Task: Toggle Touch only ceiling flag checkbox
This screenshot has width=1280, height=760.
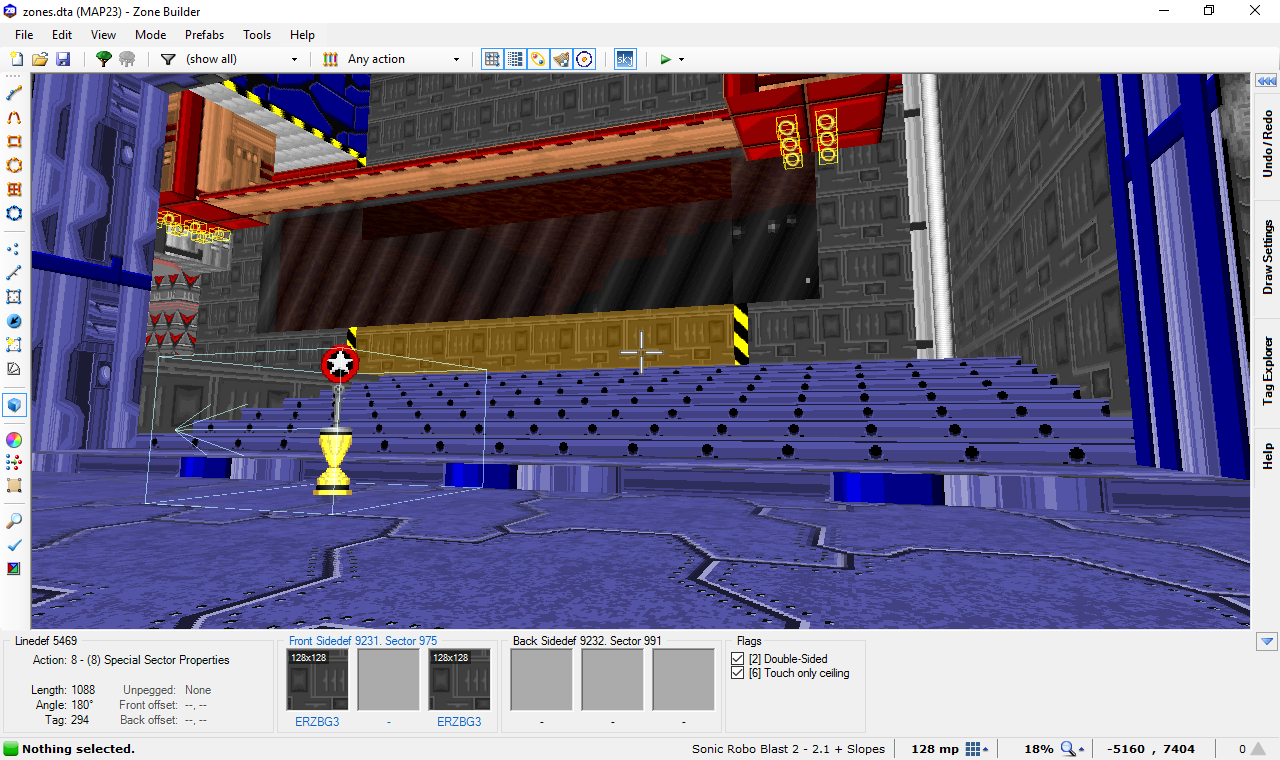Action: (x=738, y=673)
